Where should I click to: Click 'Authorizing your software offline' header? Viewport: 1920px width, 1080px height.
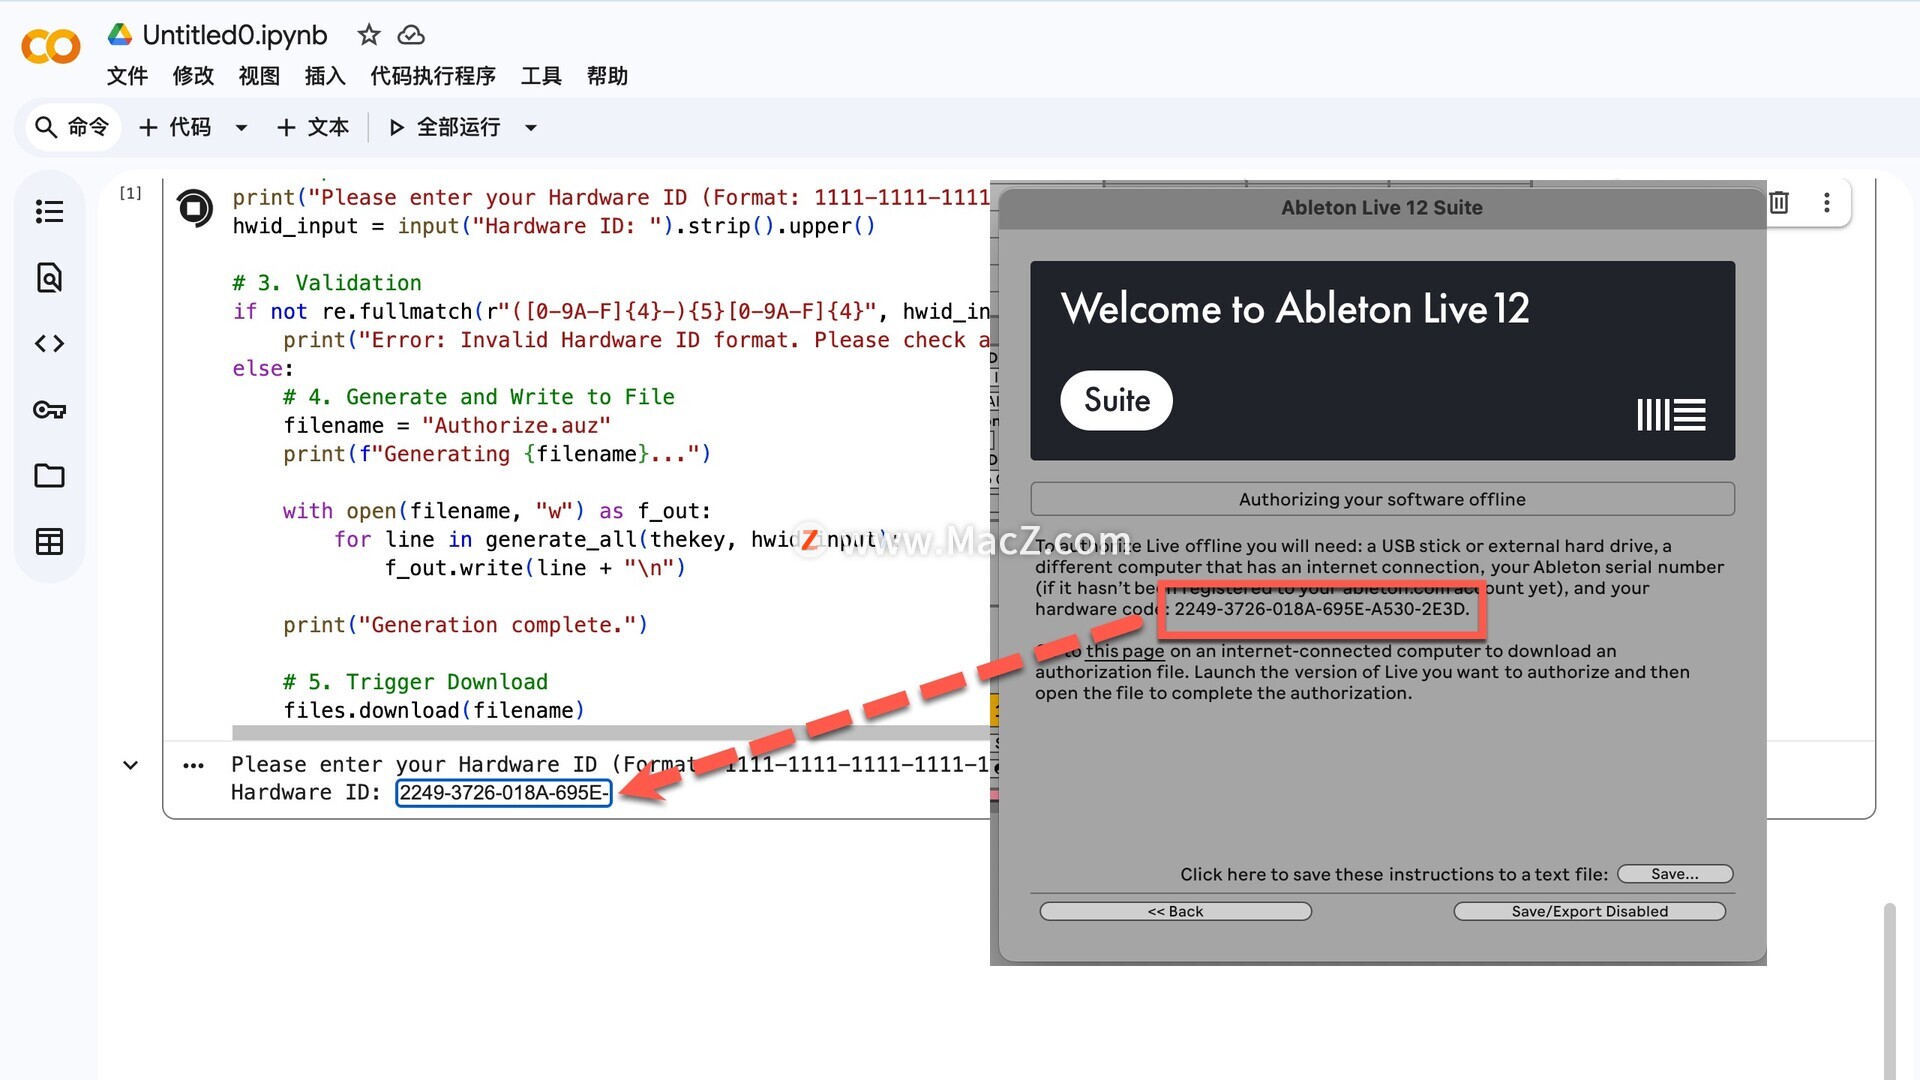click(x=1382, y=499)
